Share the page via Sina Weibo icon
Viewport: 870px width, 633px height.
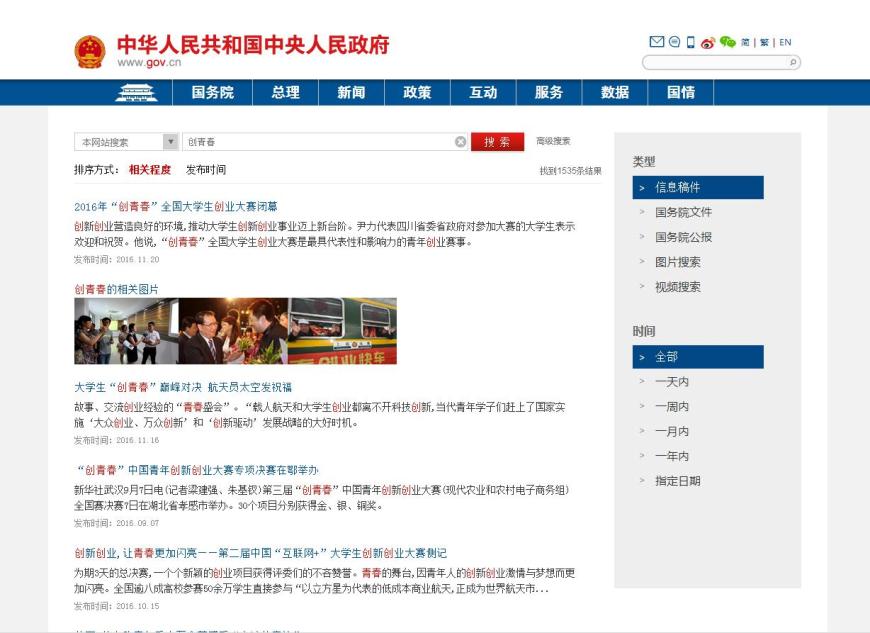coord(707,42)
